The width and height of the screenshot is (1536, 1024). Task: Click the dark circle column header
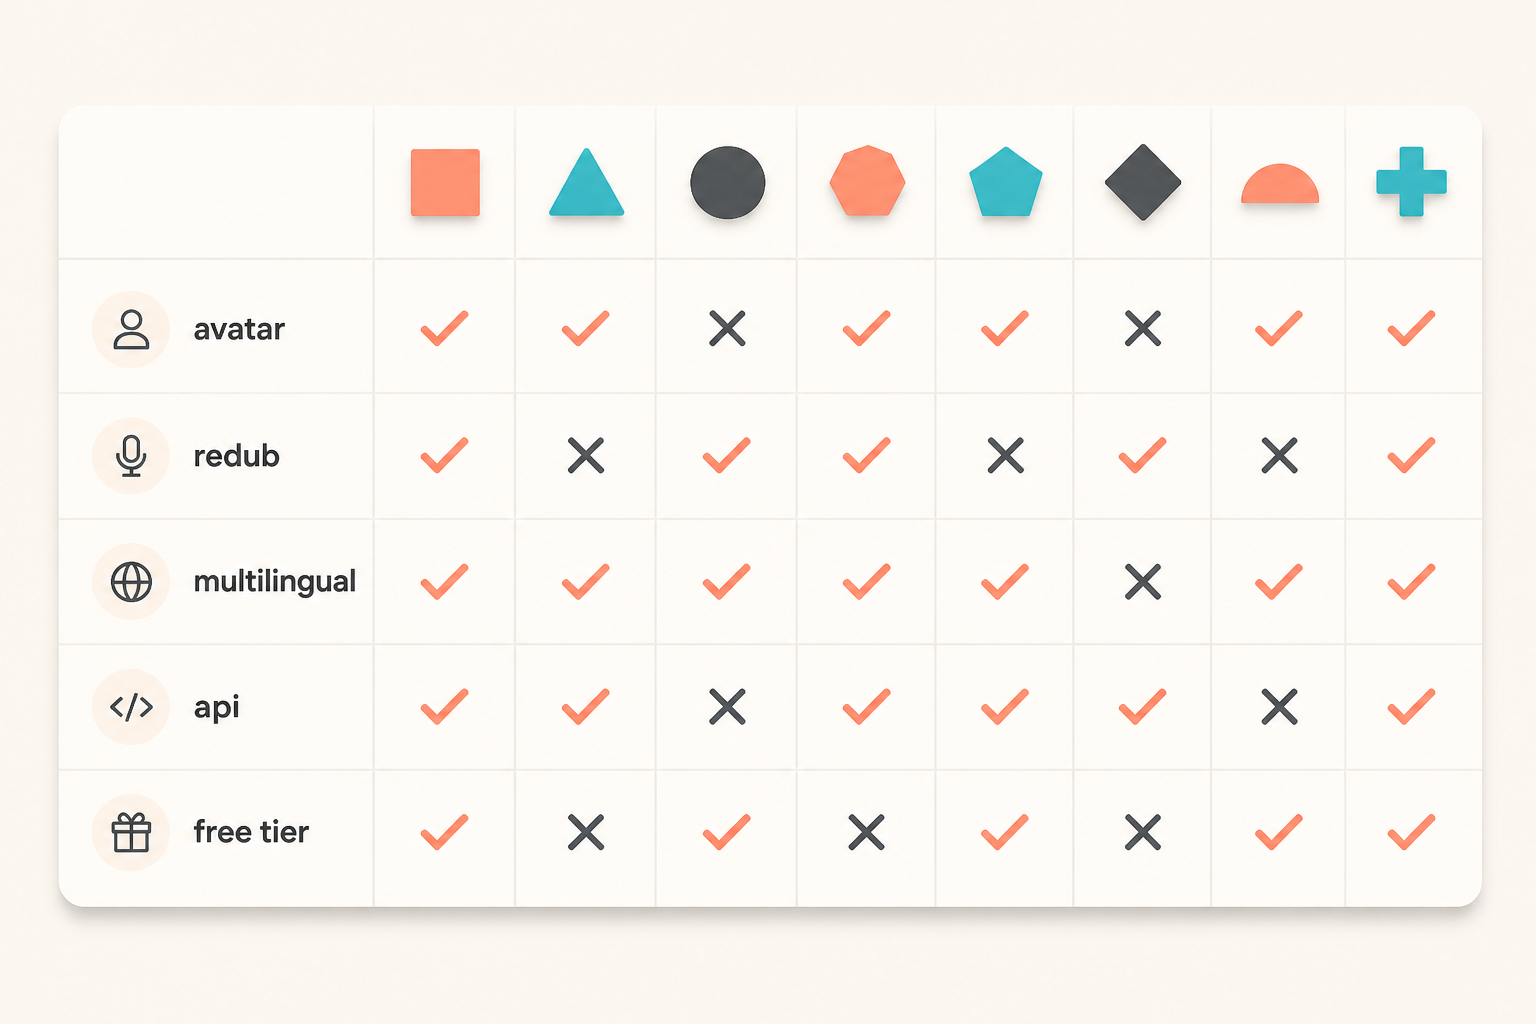pyautogui.click(x=728, y=182)
